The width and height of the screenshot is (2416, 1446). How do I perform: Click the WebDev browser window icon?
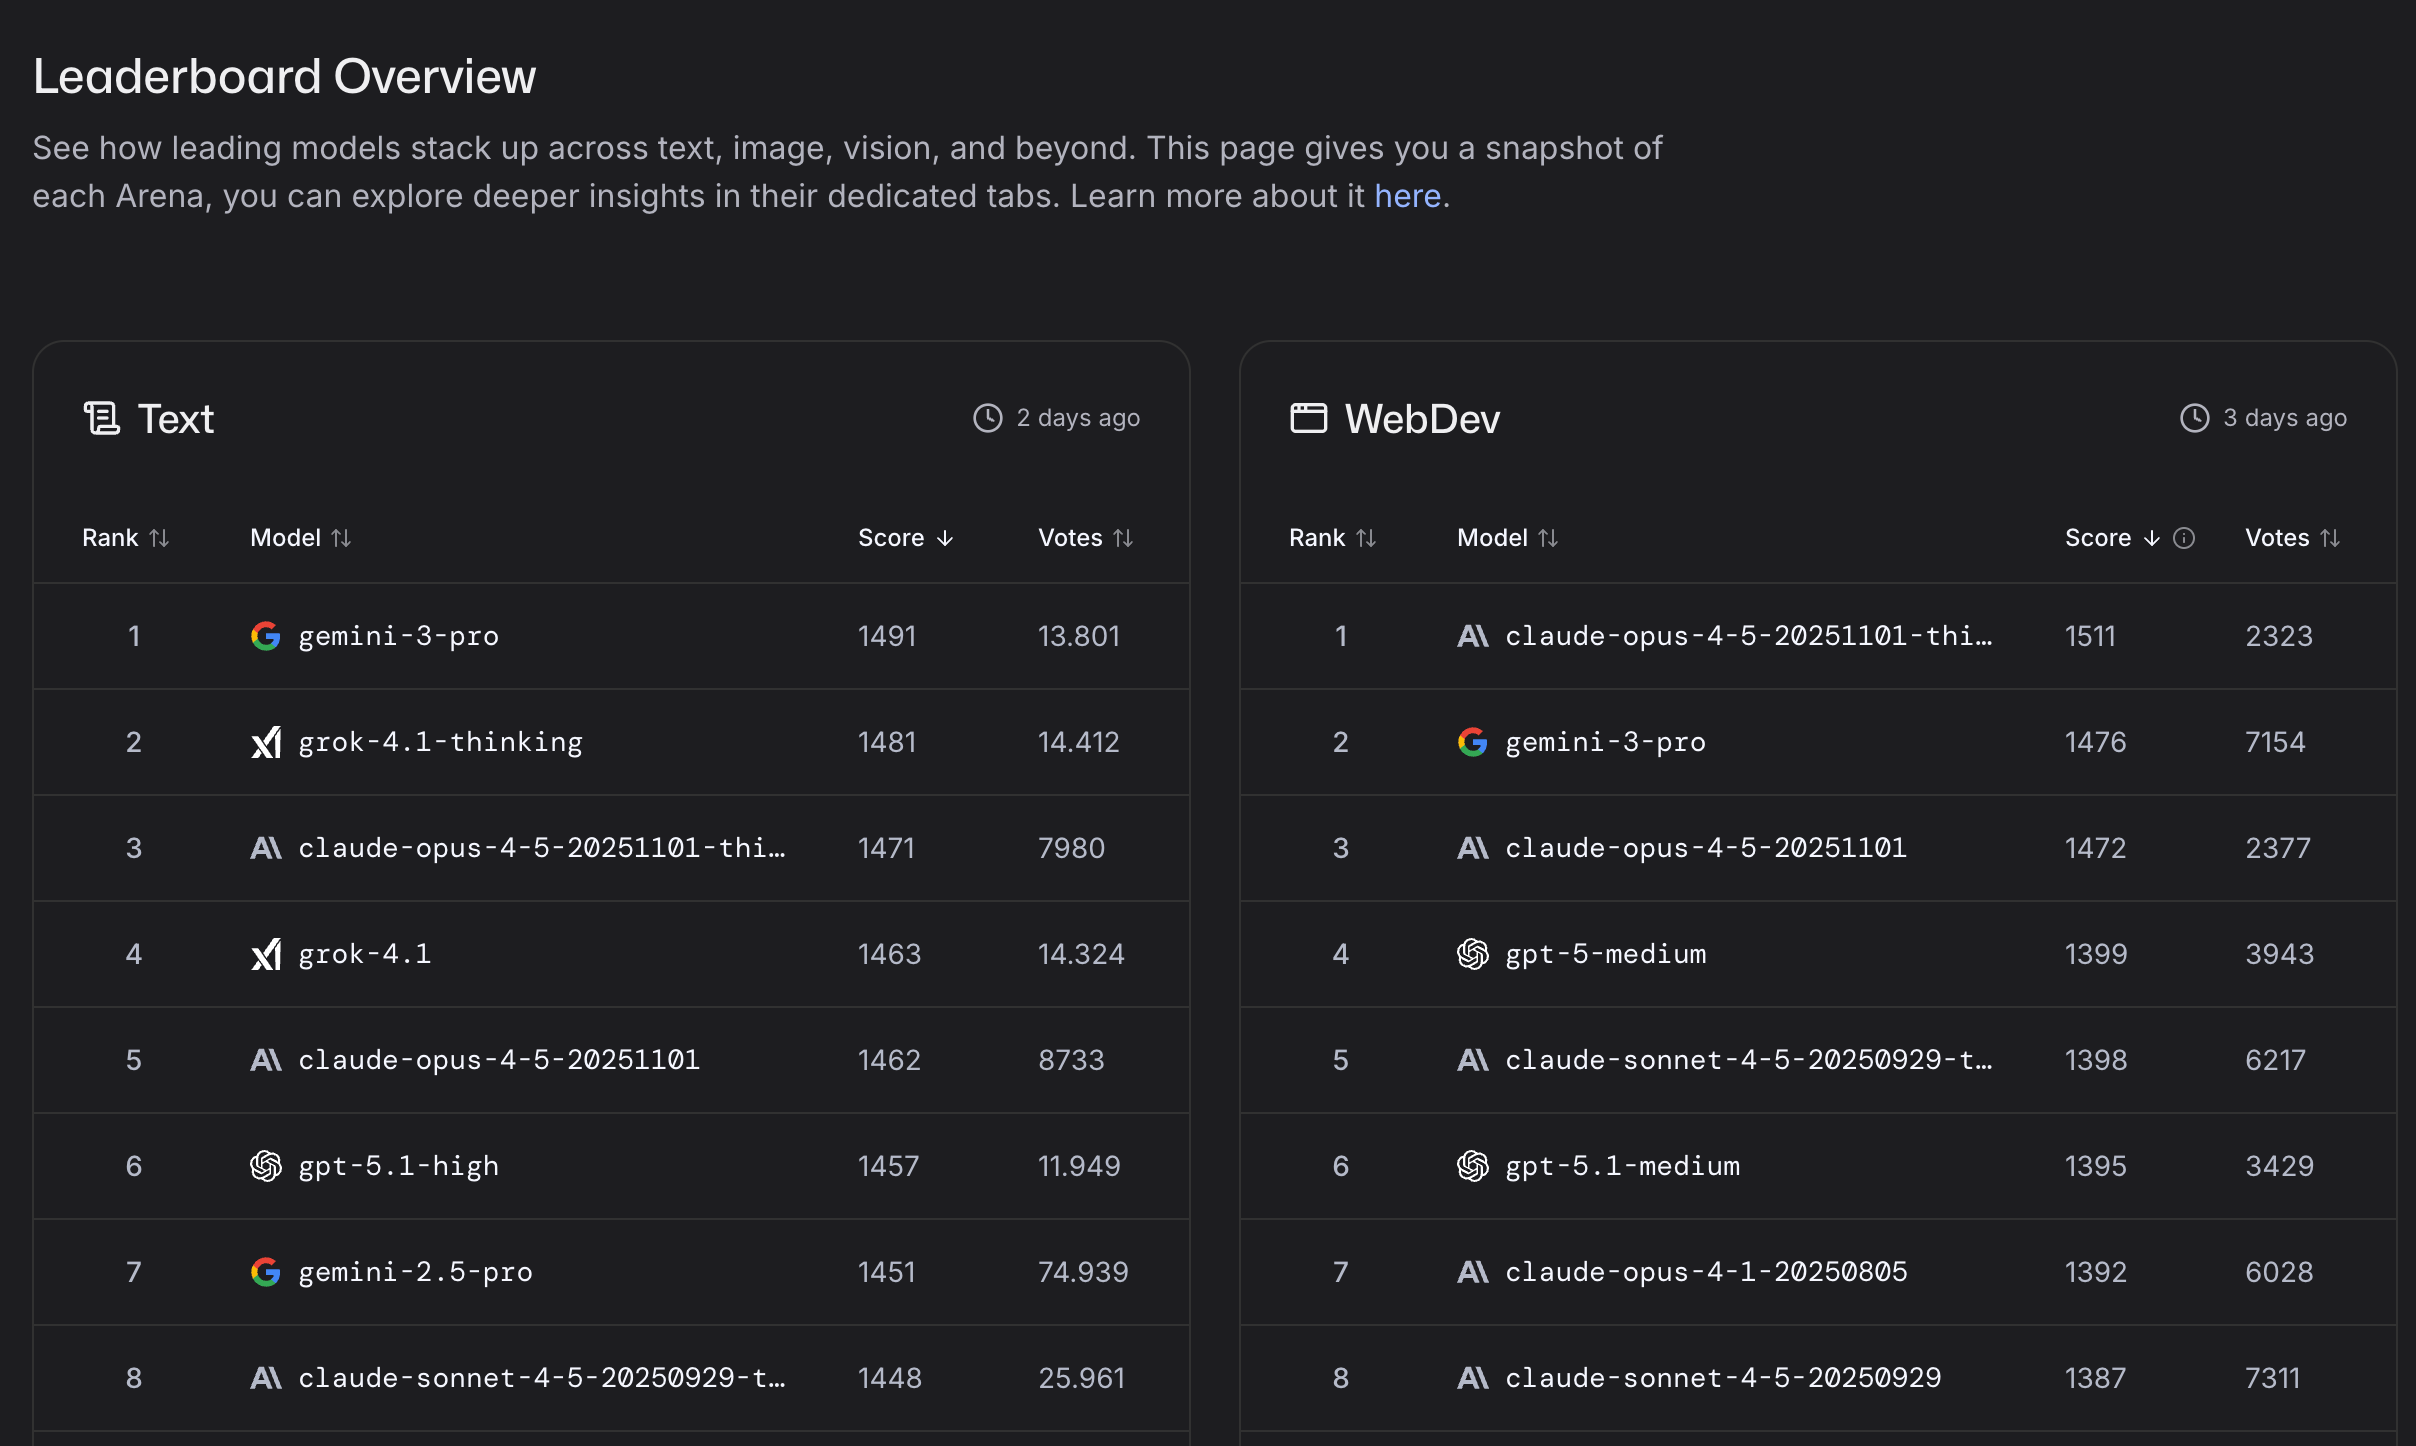[x=1308, y=418]
